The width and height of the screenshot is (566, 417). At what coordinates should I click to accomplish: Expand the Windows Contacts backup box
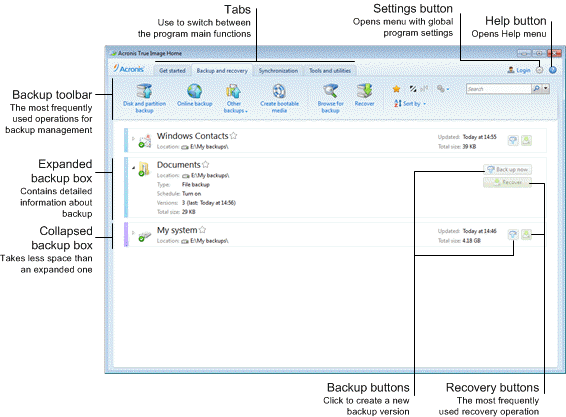133,139
